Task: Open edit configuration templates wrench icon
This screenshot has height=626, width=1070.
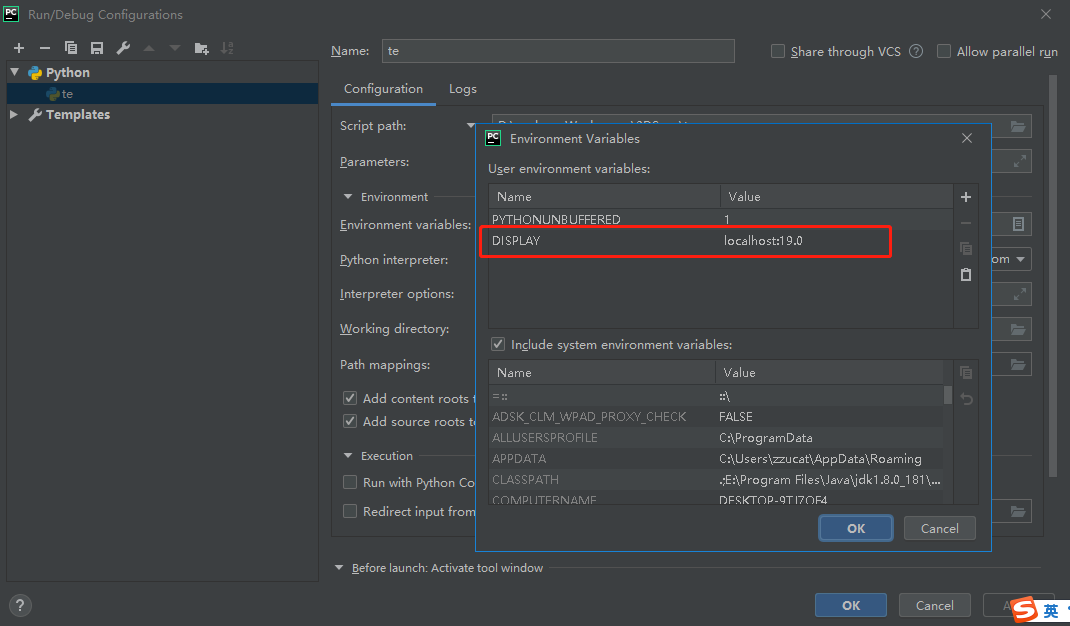Action: (122, 47)
